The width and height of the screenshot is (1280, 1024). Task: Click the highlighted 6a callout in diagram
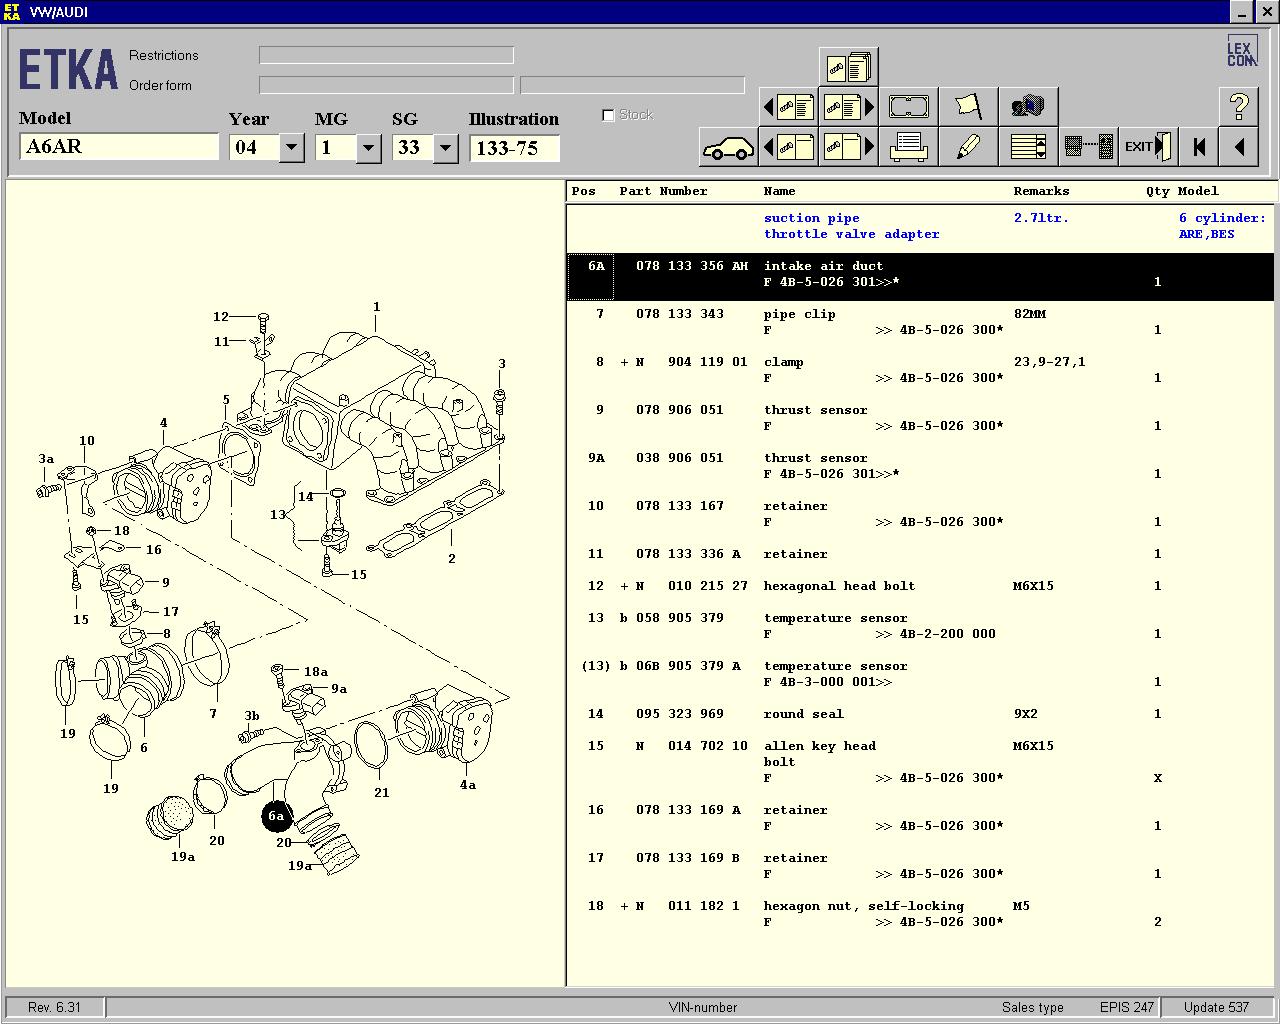click(x=276, y=816)
